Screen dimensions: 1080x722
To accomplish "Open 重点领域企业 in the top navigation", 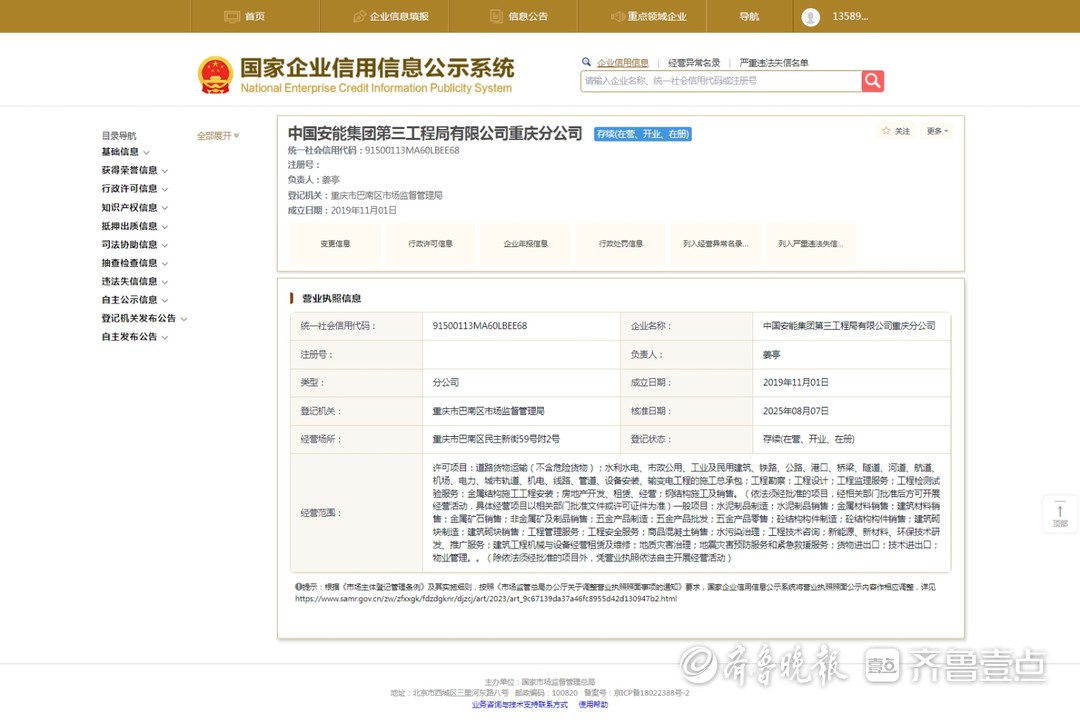I will [x=648, y=17].
